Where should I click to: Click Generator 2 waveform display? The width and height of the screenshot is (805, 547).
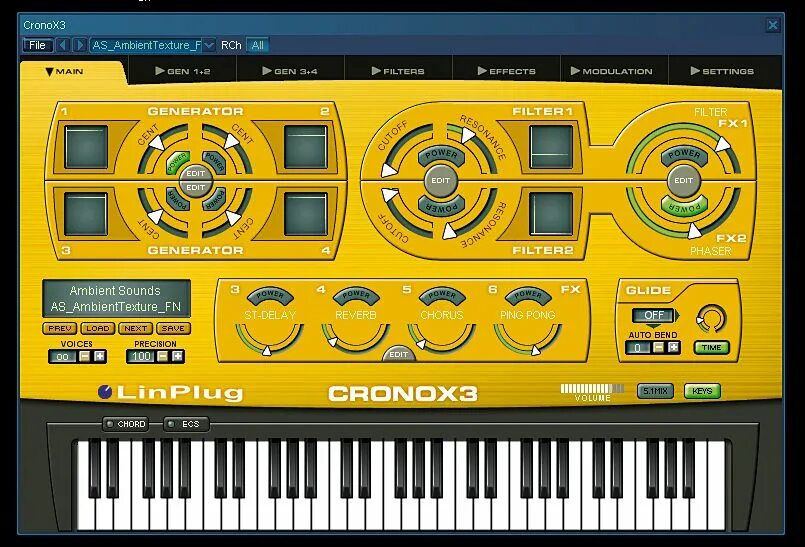(x=305, y=147)
